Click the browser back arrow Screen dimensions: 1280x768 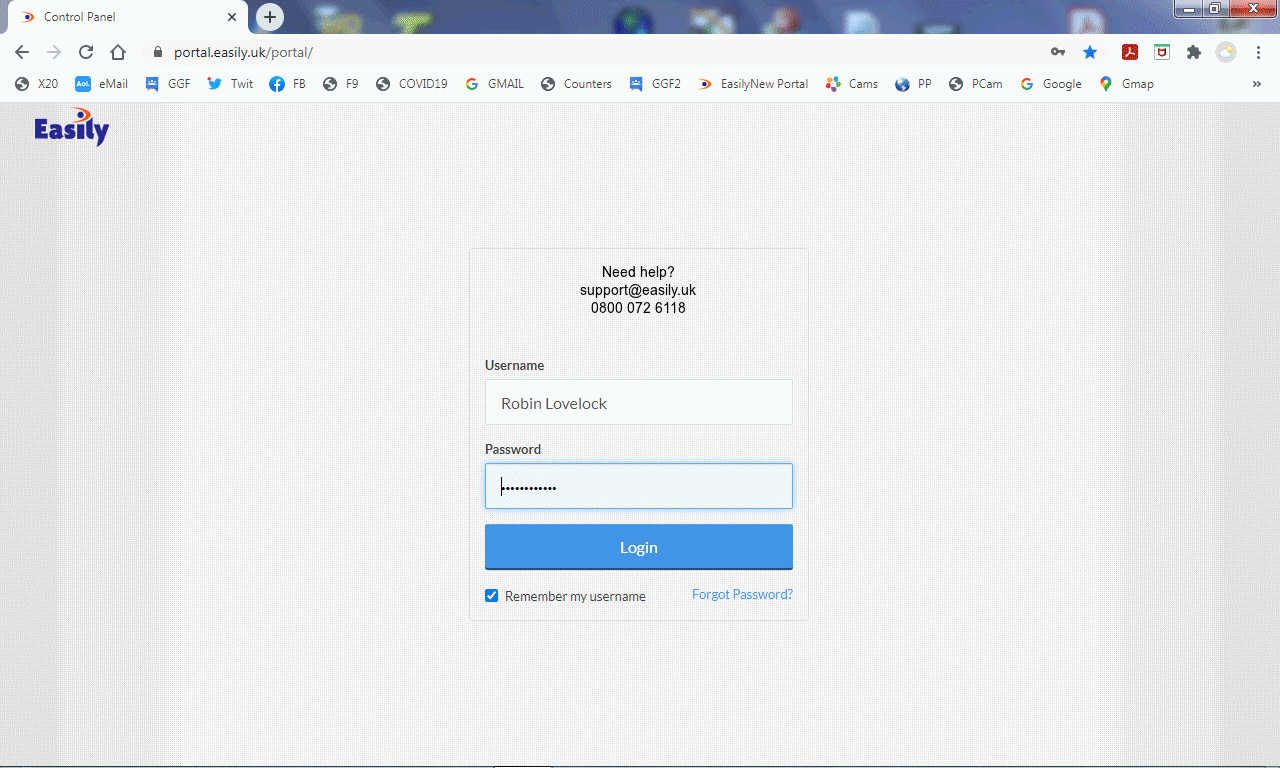22,52
